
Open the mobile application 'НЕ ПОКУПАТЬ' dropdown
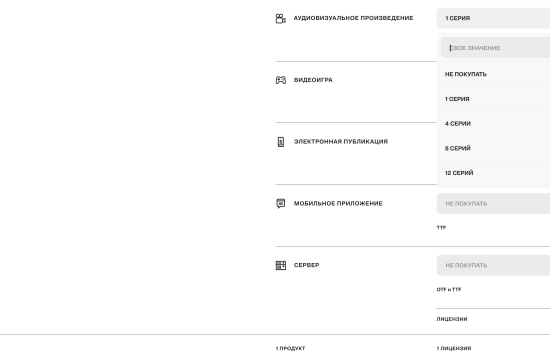coord(493,203)
